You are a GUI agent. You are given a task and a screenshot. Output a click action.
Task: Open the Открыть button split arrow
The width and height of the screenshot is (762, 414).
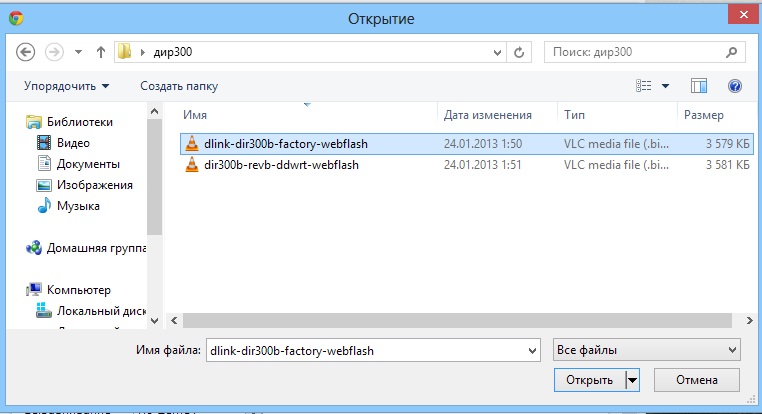pos(632,380)
